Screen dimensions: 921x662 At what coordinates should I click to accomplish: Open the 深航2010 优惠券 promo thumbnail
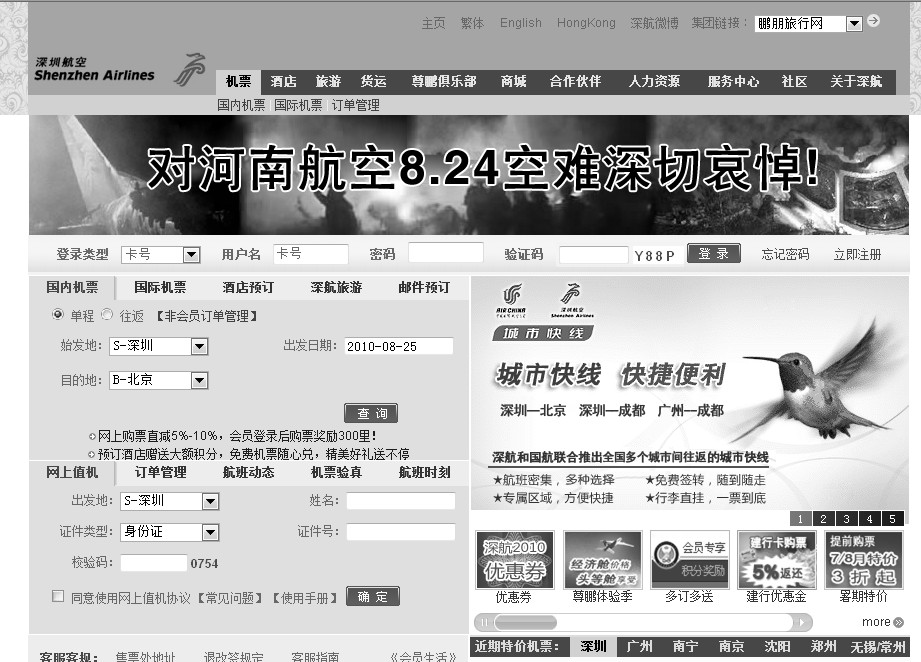pos(515,560)
